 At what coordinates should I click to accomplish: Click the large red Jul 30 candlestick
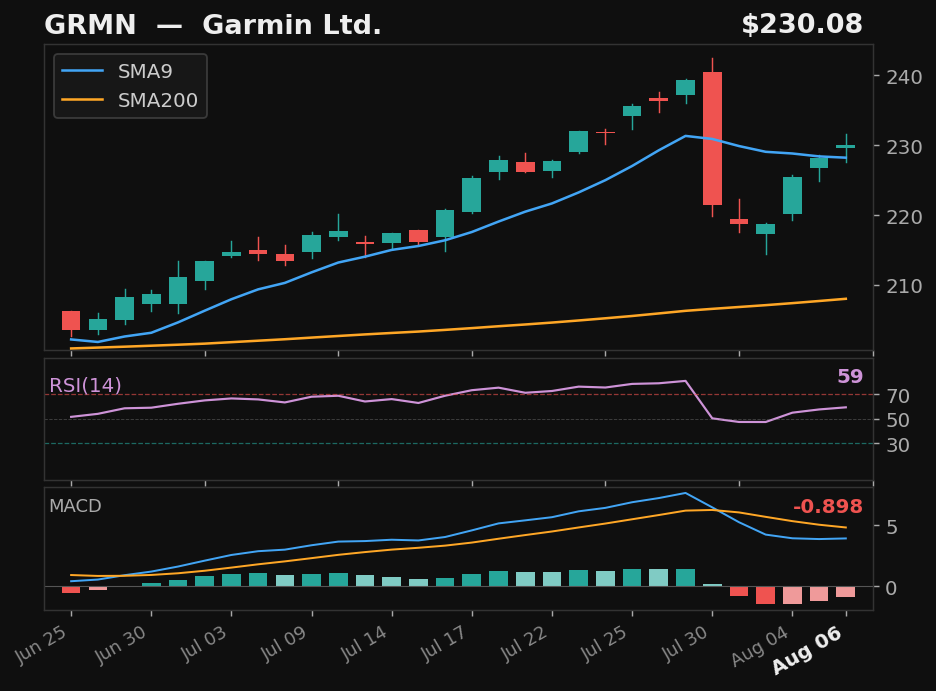712,138
